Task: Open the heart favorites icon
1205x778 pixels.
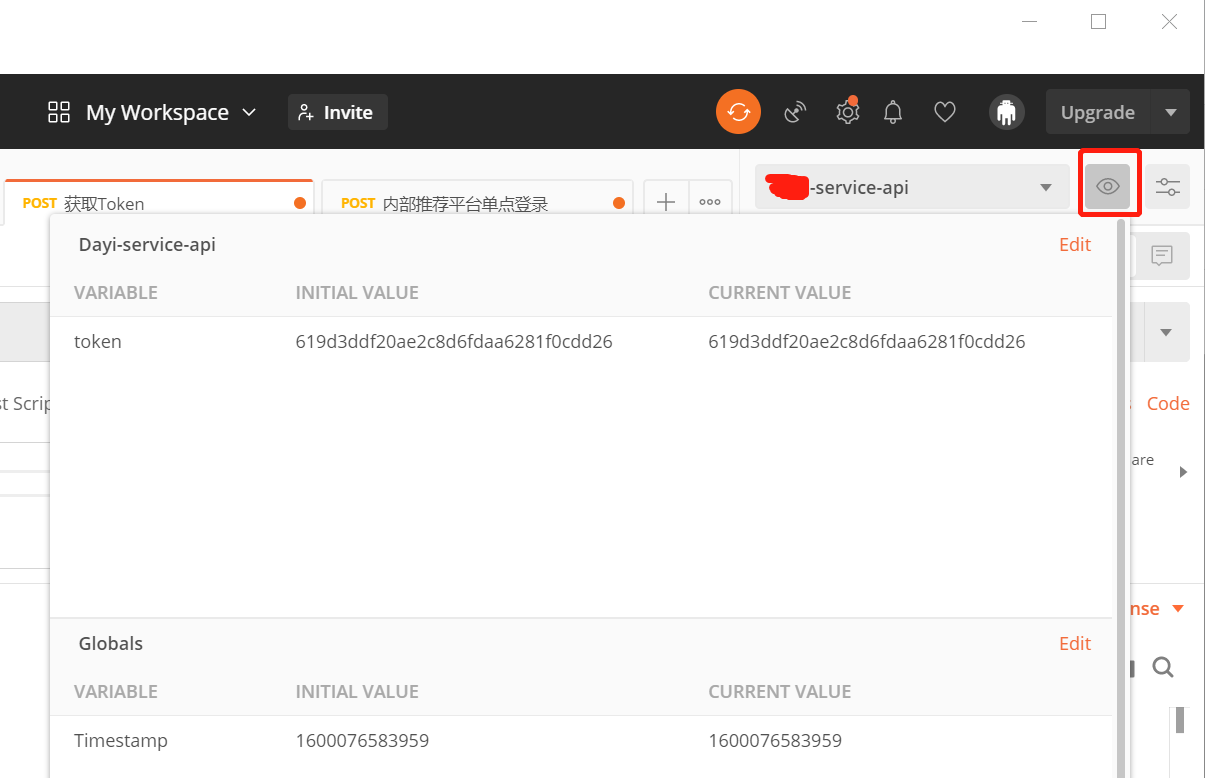Action: click(944, 111)
